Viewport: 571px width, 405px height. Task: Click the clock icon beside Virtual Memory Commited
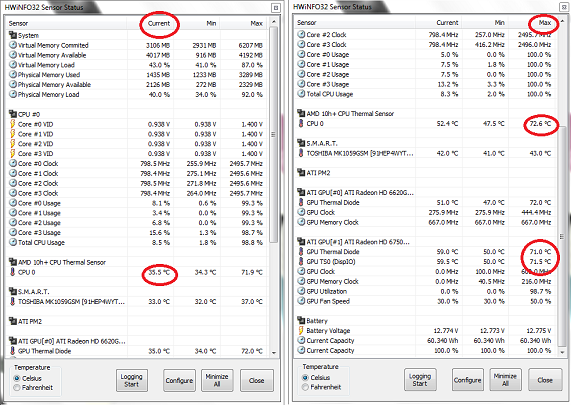click(x=13, y=45)
